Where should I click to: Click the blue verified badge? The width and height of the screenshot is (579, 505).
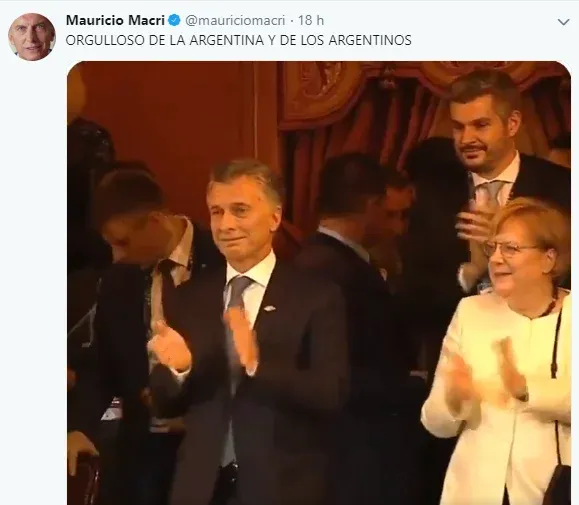tap(174, 21)
